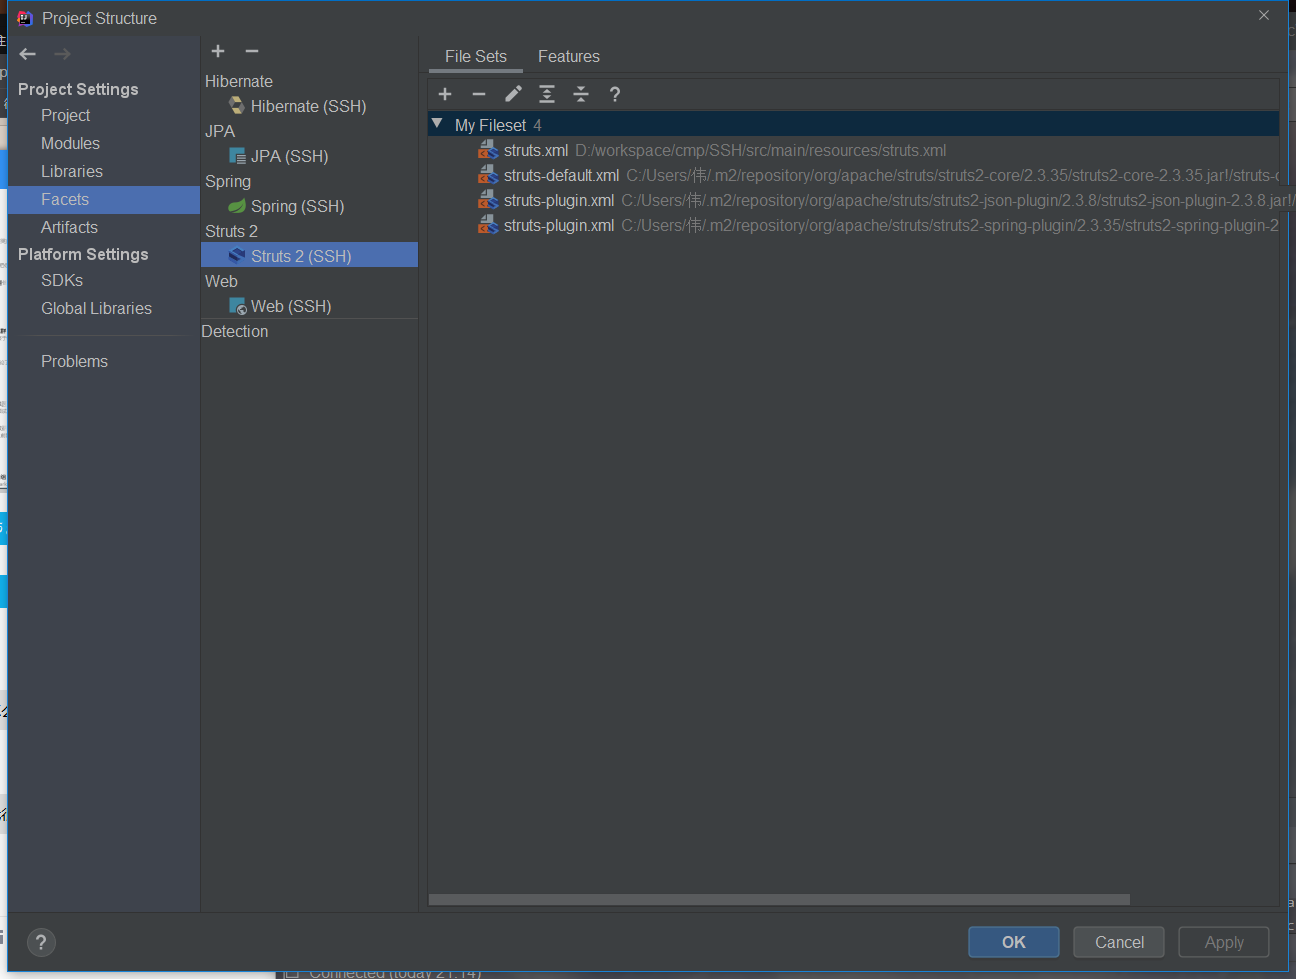Click the Cancel button

[1119, 942]
